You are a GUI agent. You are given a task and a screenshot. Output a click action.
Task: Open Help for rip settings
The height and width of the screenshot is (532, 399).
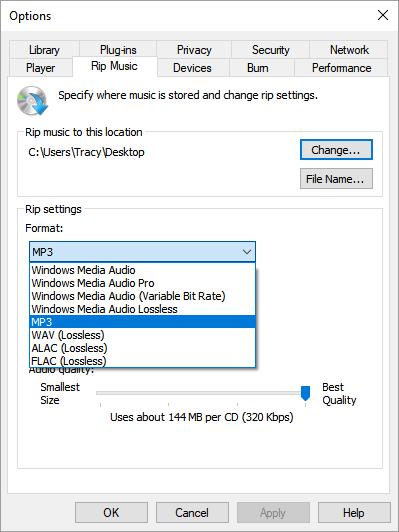[x=354, y=512]
